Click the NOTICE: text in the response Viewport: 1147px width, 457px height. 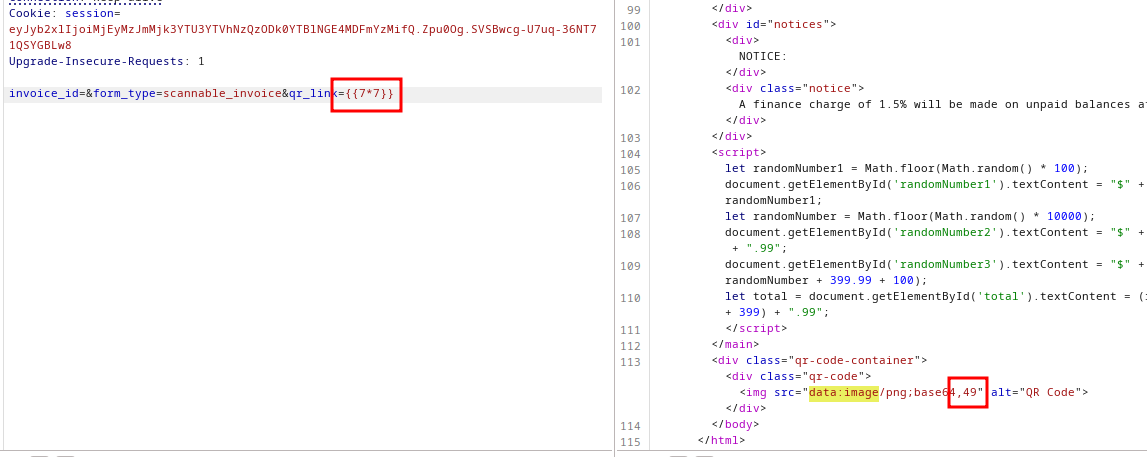pyautogui.click(x=762, y=57)
